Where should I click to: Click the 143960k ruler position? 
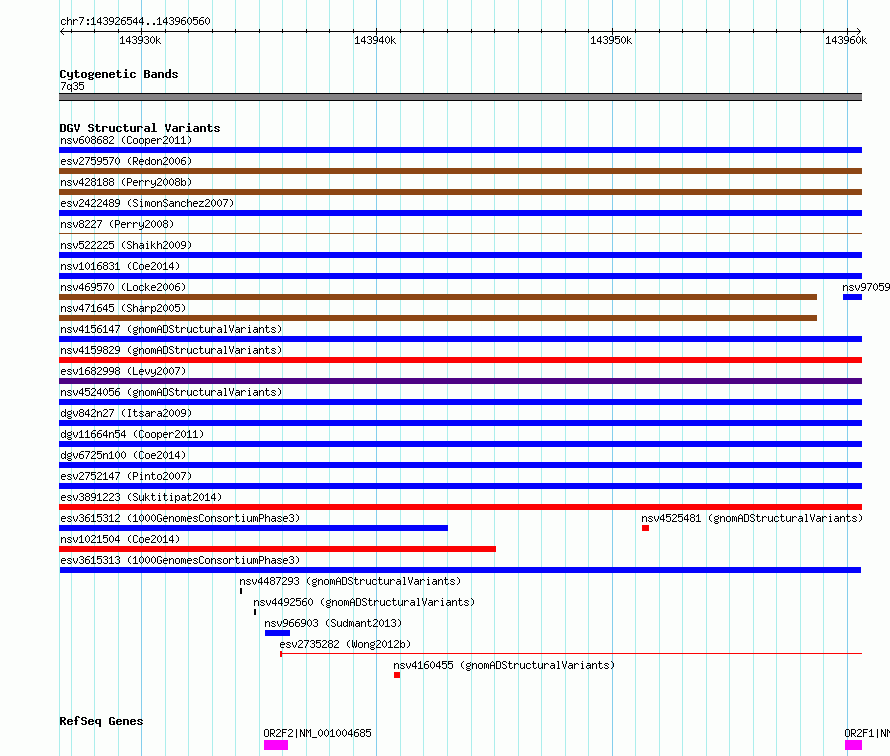(x=846, y=40)
